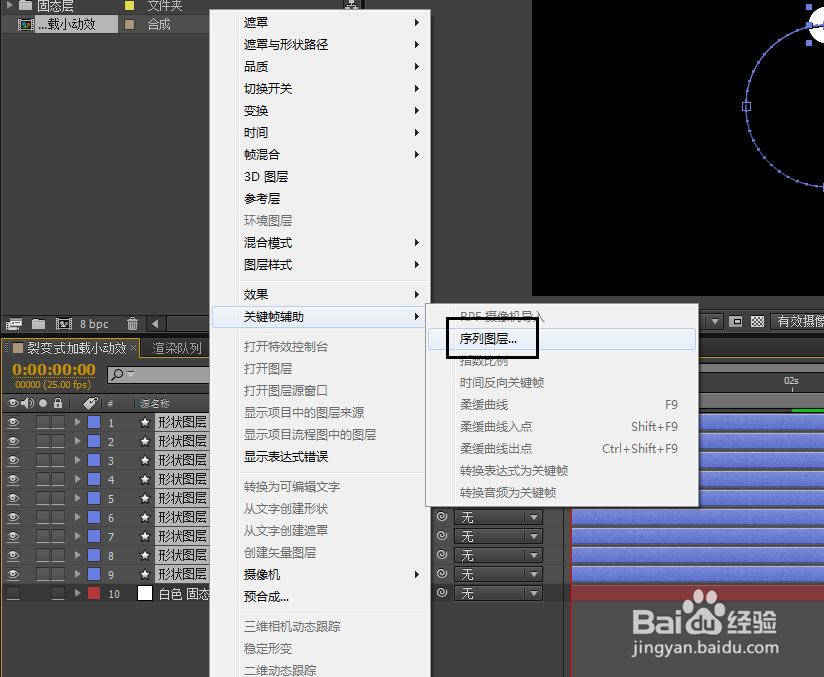Click star icon of shape layer 1

pos(145,423)
